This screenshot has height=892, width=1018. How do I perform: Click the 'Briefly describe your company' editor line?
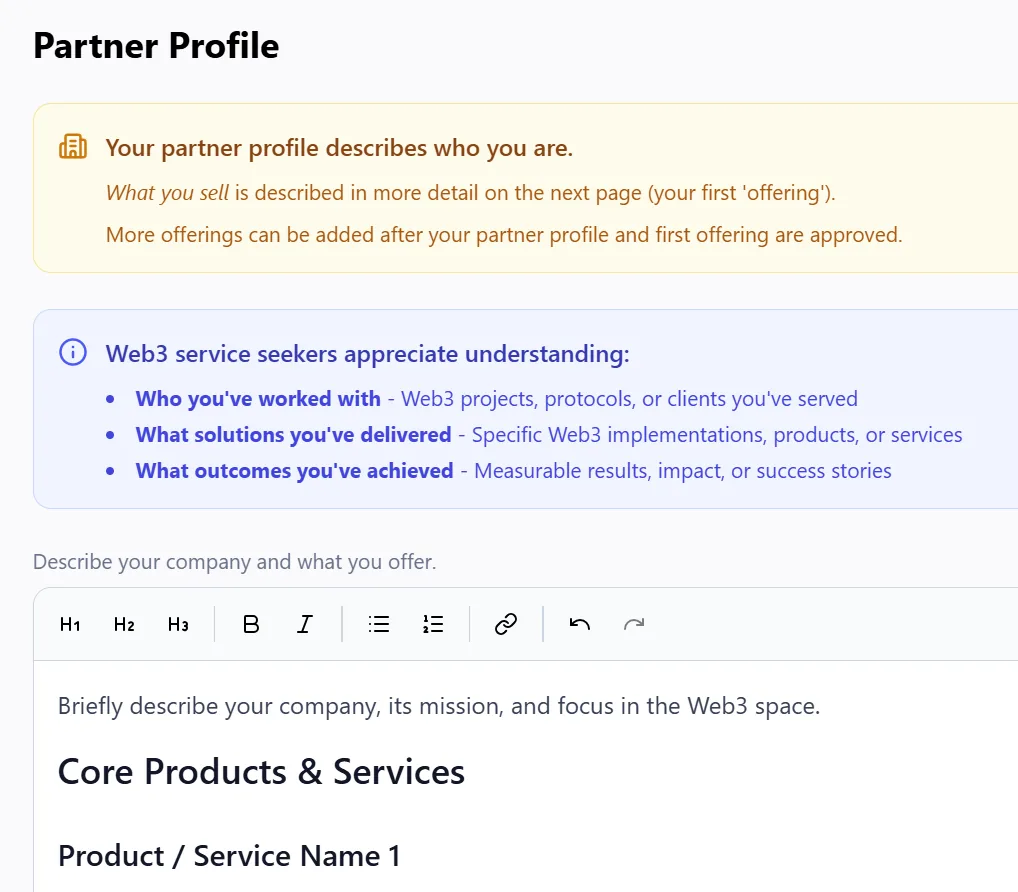coord(439,706)
